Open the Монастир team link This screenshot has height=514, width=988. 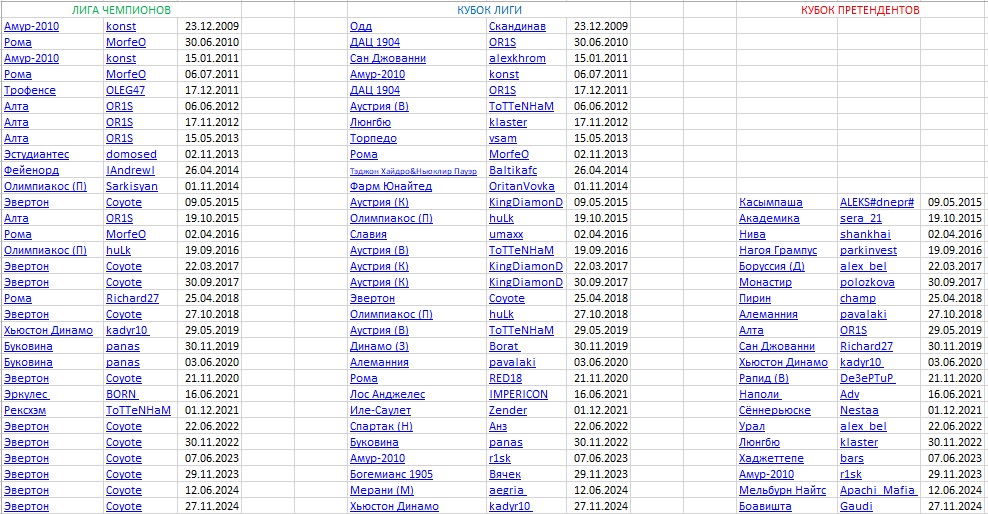(765, 282)
